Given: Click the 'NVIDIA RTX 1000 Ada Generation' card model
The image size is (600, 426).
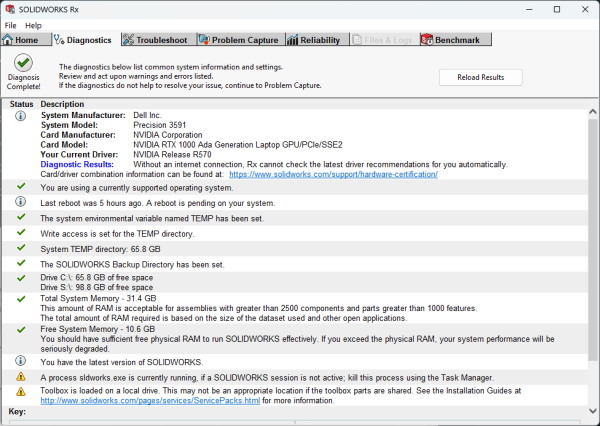Looking at the screenshot, I should click(238, 145).
